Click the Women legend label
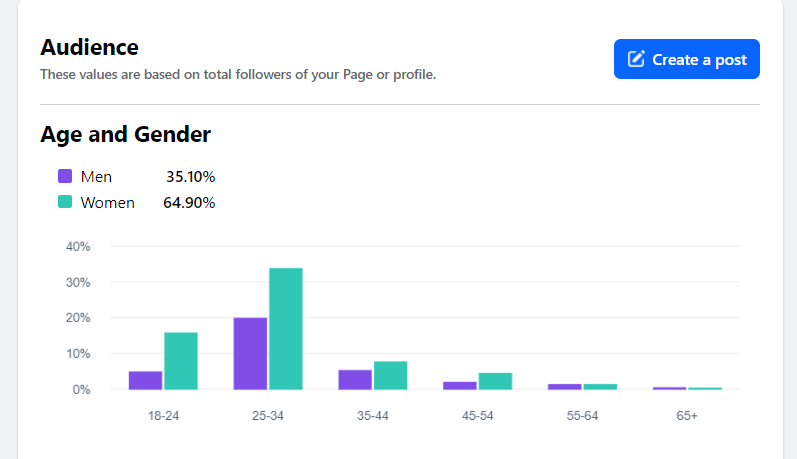The height and width of the screenshot is (459, 797). [107, 202]
